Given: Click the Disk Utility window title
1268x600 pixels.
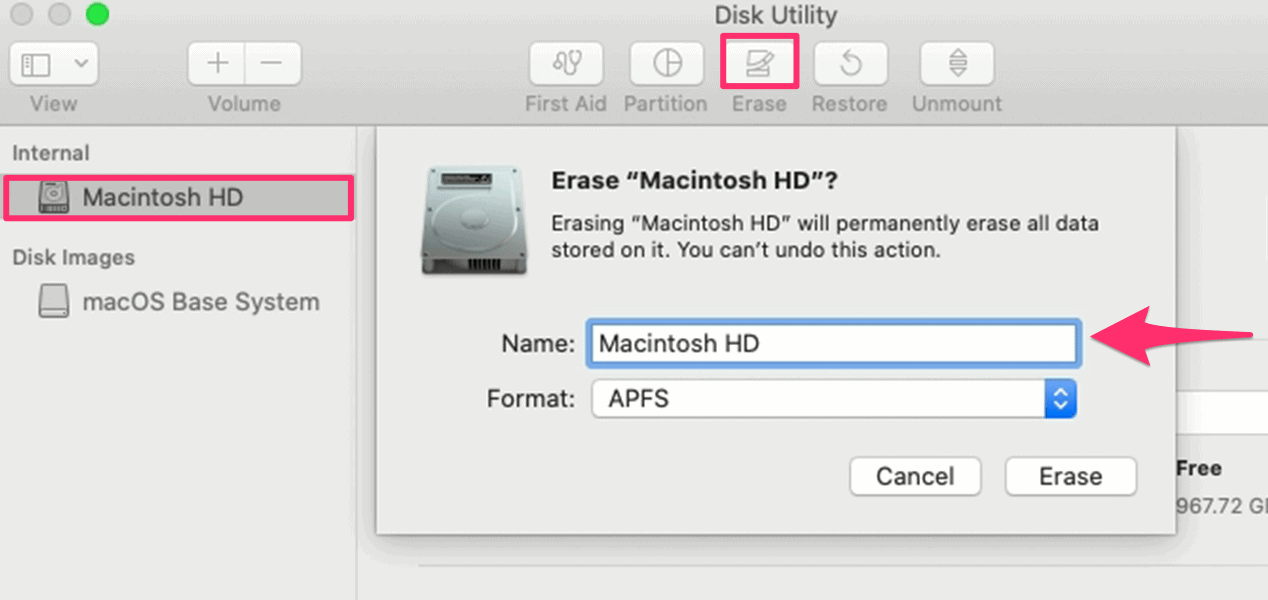Looking at the screenshot, I should (776, 15).
